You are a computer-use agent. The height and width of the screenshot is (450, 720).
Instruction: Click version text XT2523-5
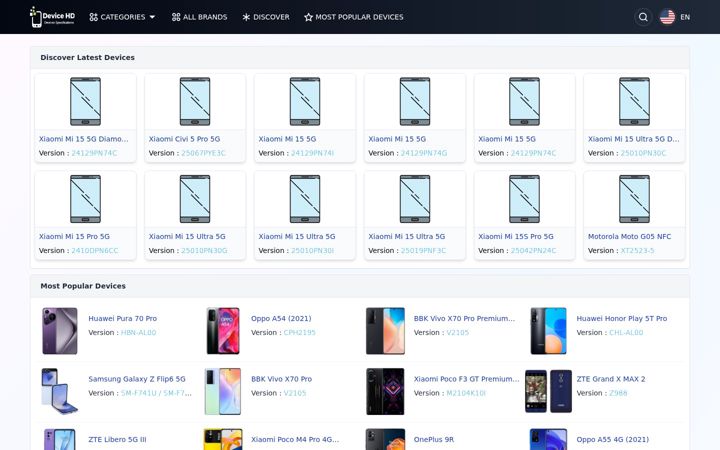coord(637,250)
